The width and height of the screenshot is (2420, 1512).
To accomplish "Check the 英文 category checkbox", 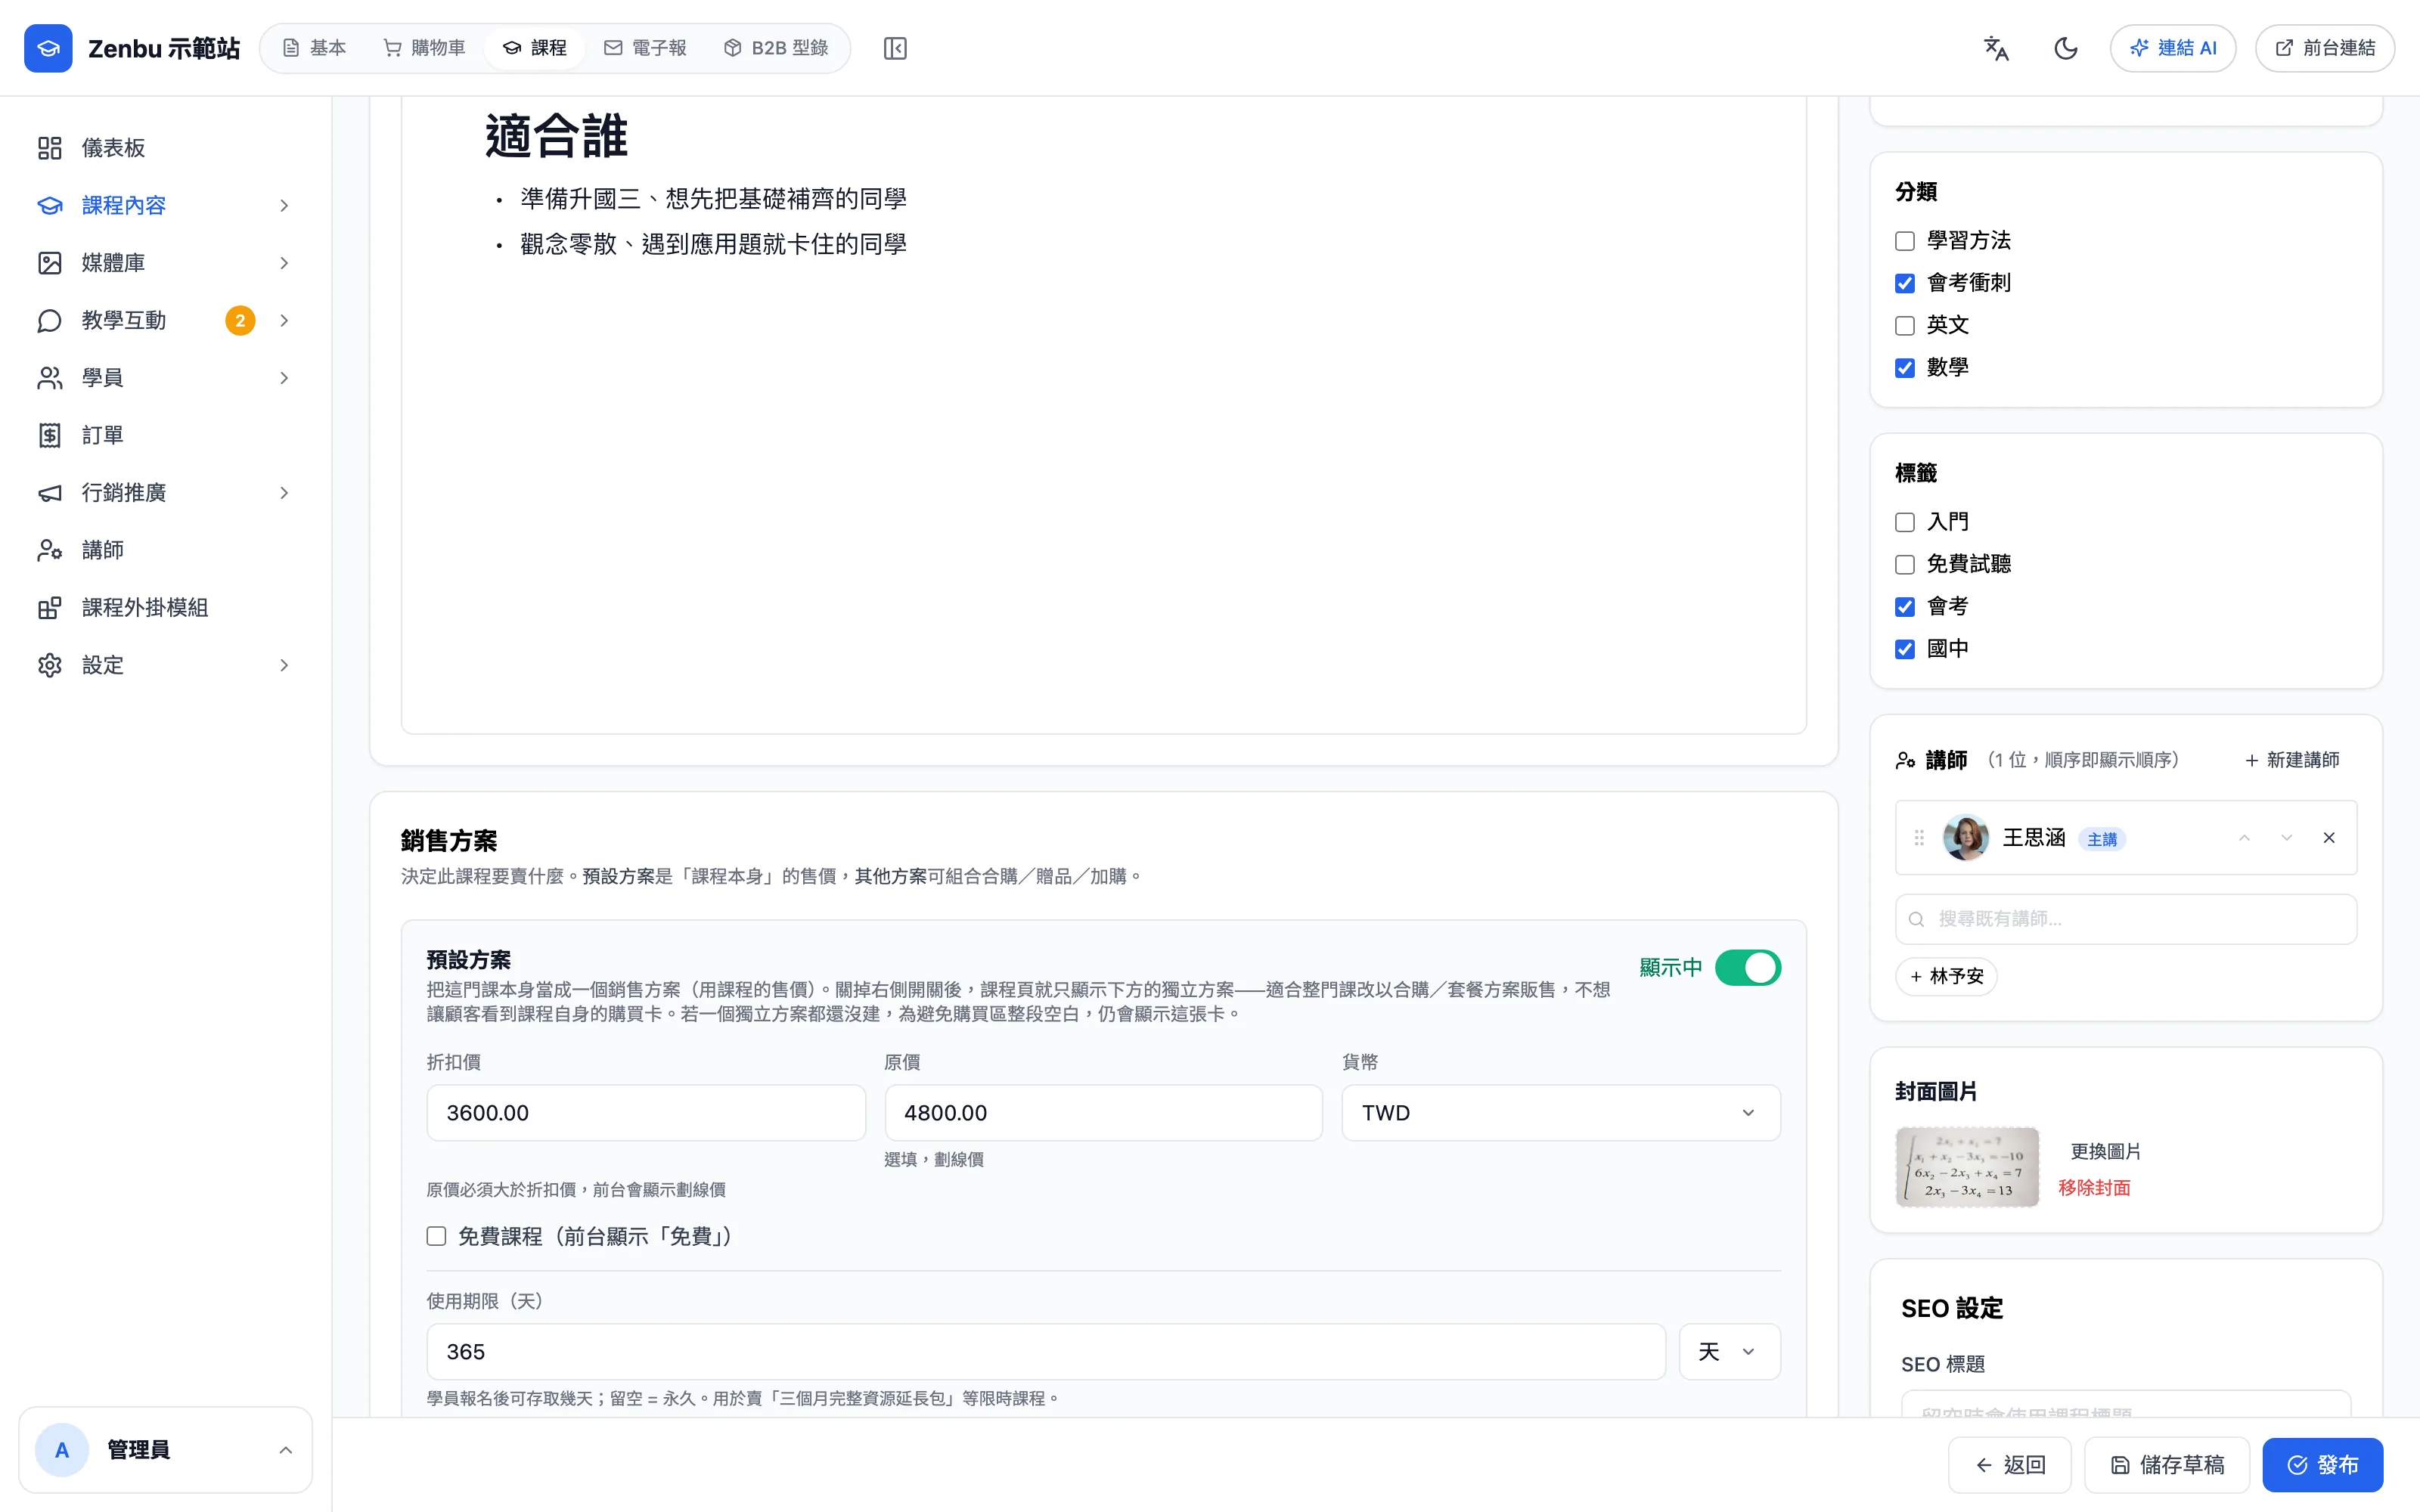I will pyautogui.click(x=1905, y=325).
